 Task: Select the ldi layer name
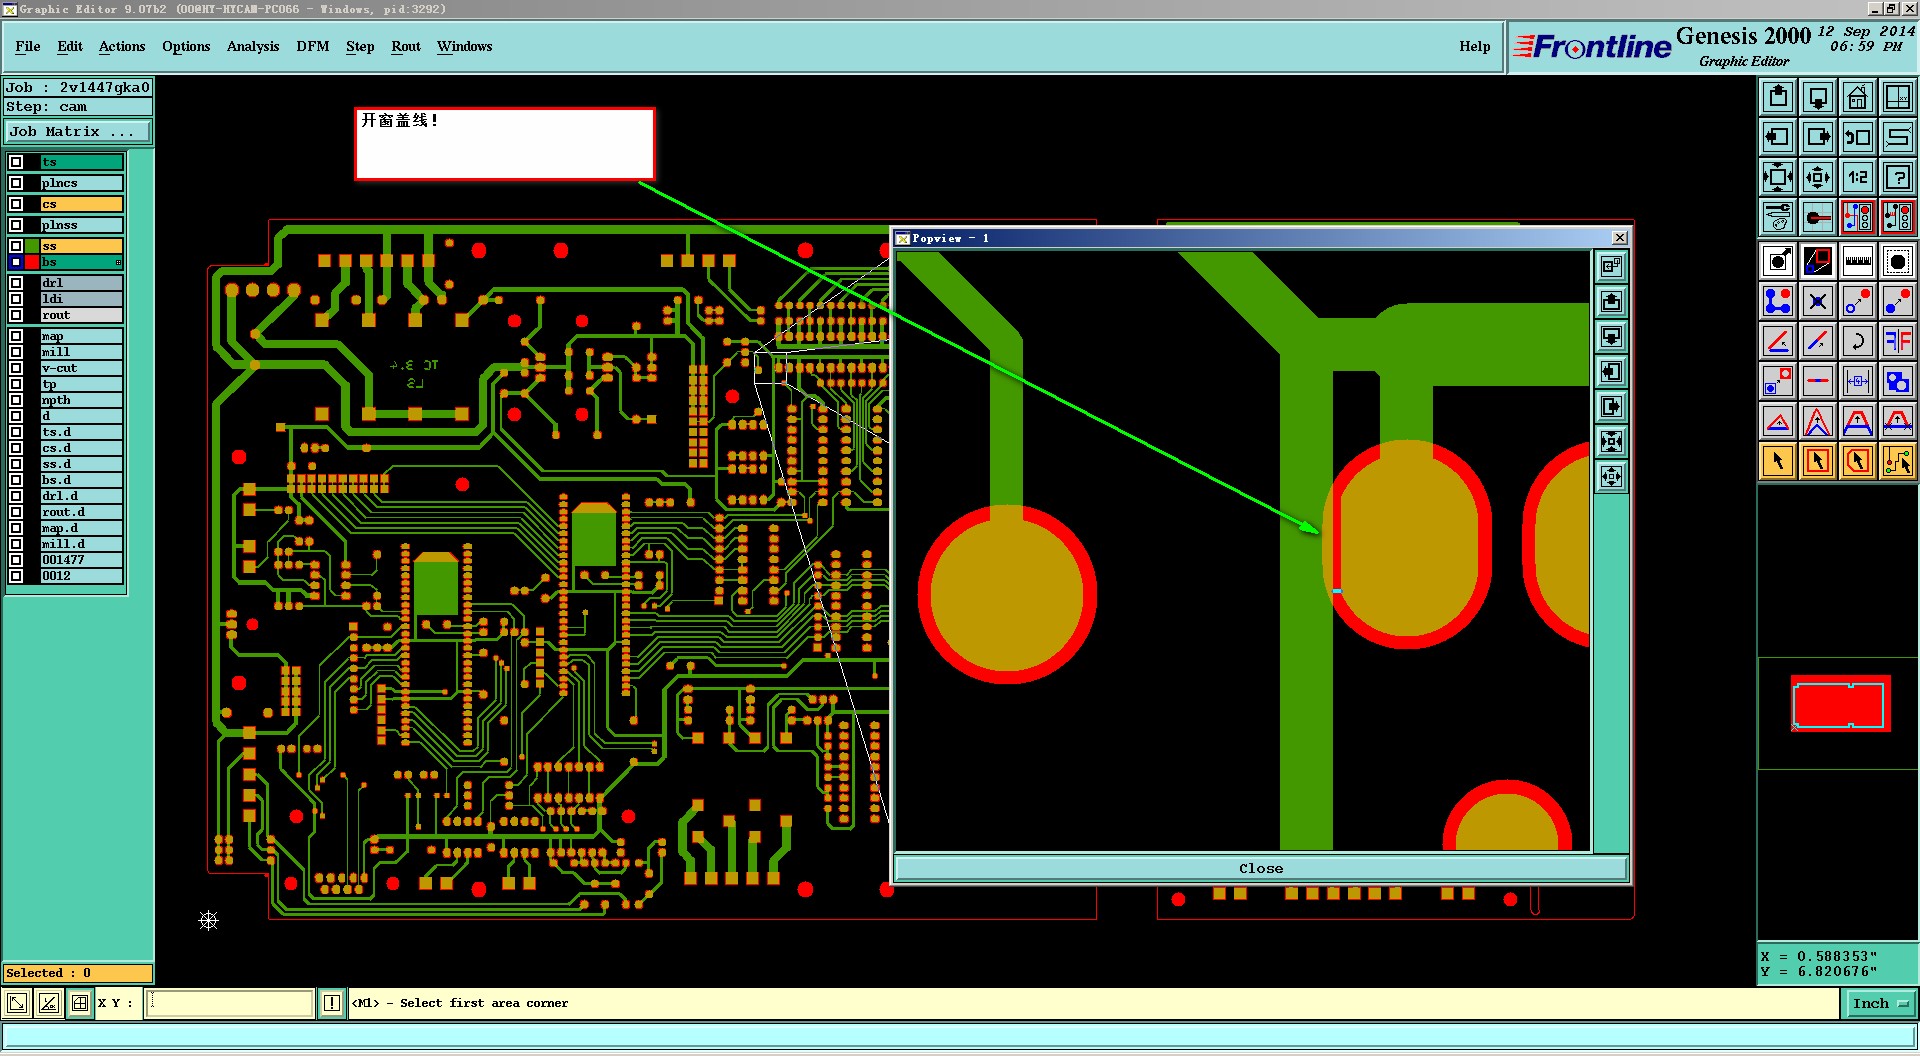pyautogui.click(x=81, y=299)
